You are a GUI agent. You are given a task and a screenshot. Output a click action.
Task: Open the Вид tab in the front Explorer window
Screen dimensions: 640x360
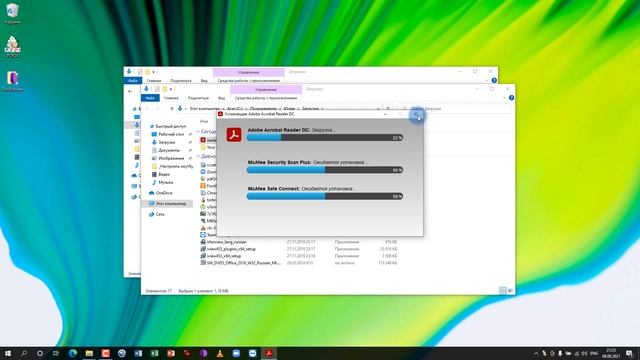221,98
